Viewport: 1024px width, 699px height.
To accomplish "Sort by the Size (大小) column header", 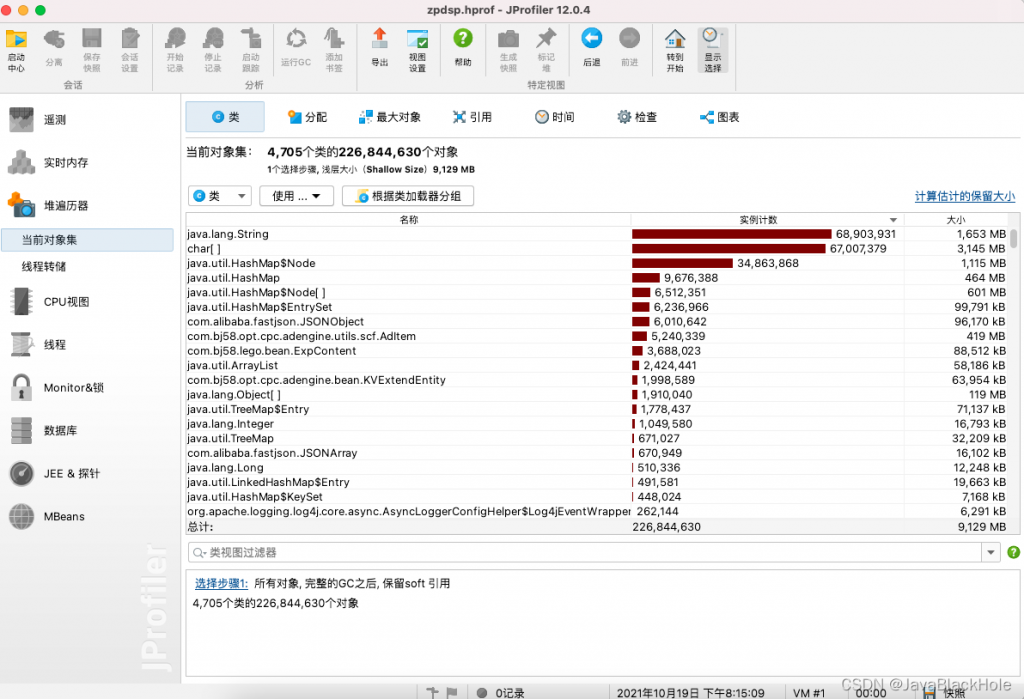I will pyautogui.click(x=956, y=219).
